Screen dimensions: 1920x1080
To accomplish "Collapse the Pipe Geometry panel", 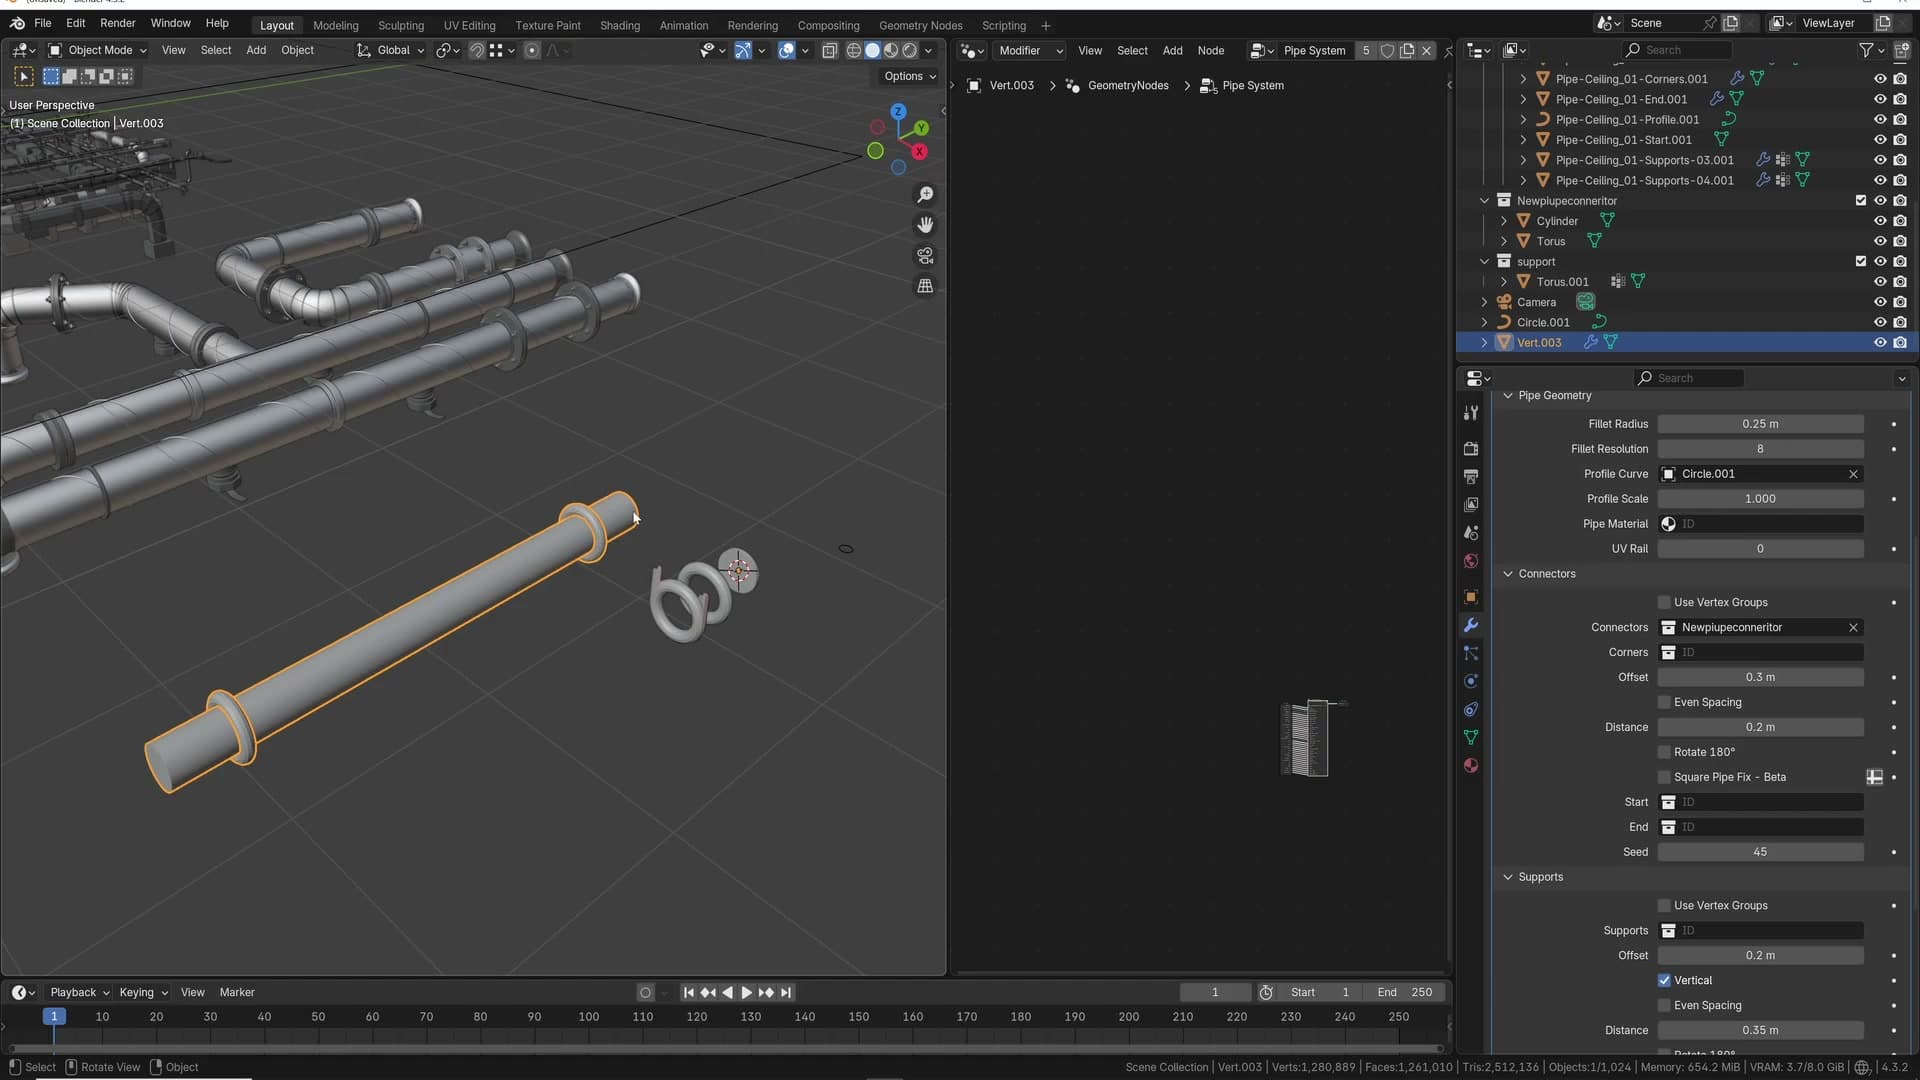I will (1508, 395).
